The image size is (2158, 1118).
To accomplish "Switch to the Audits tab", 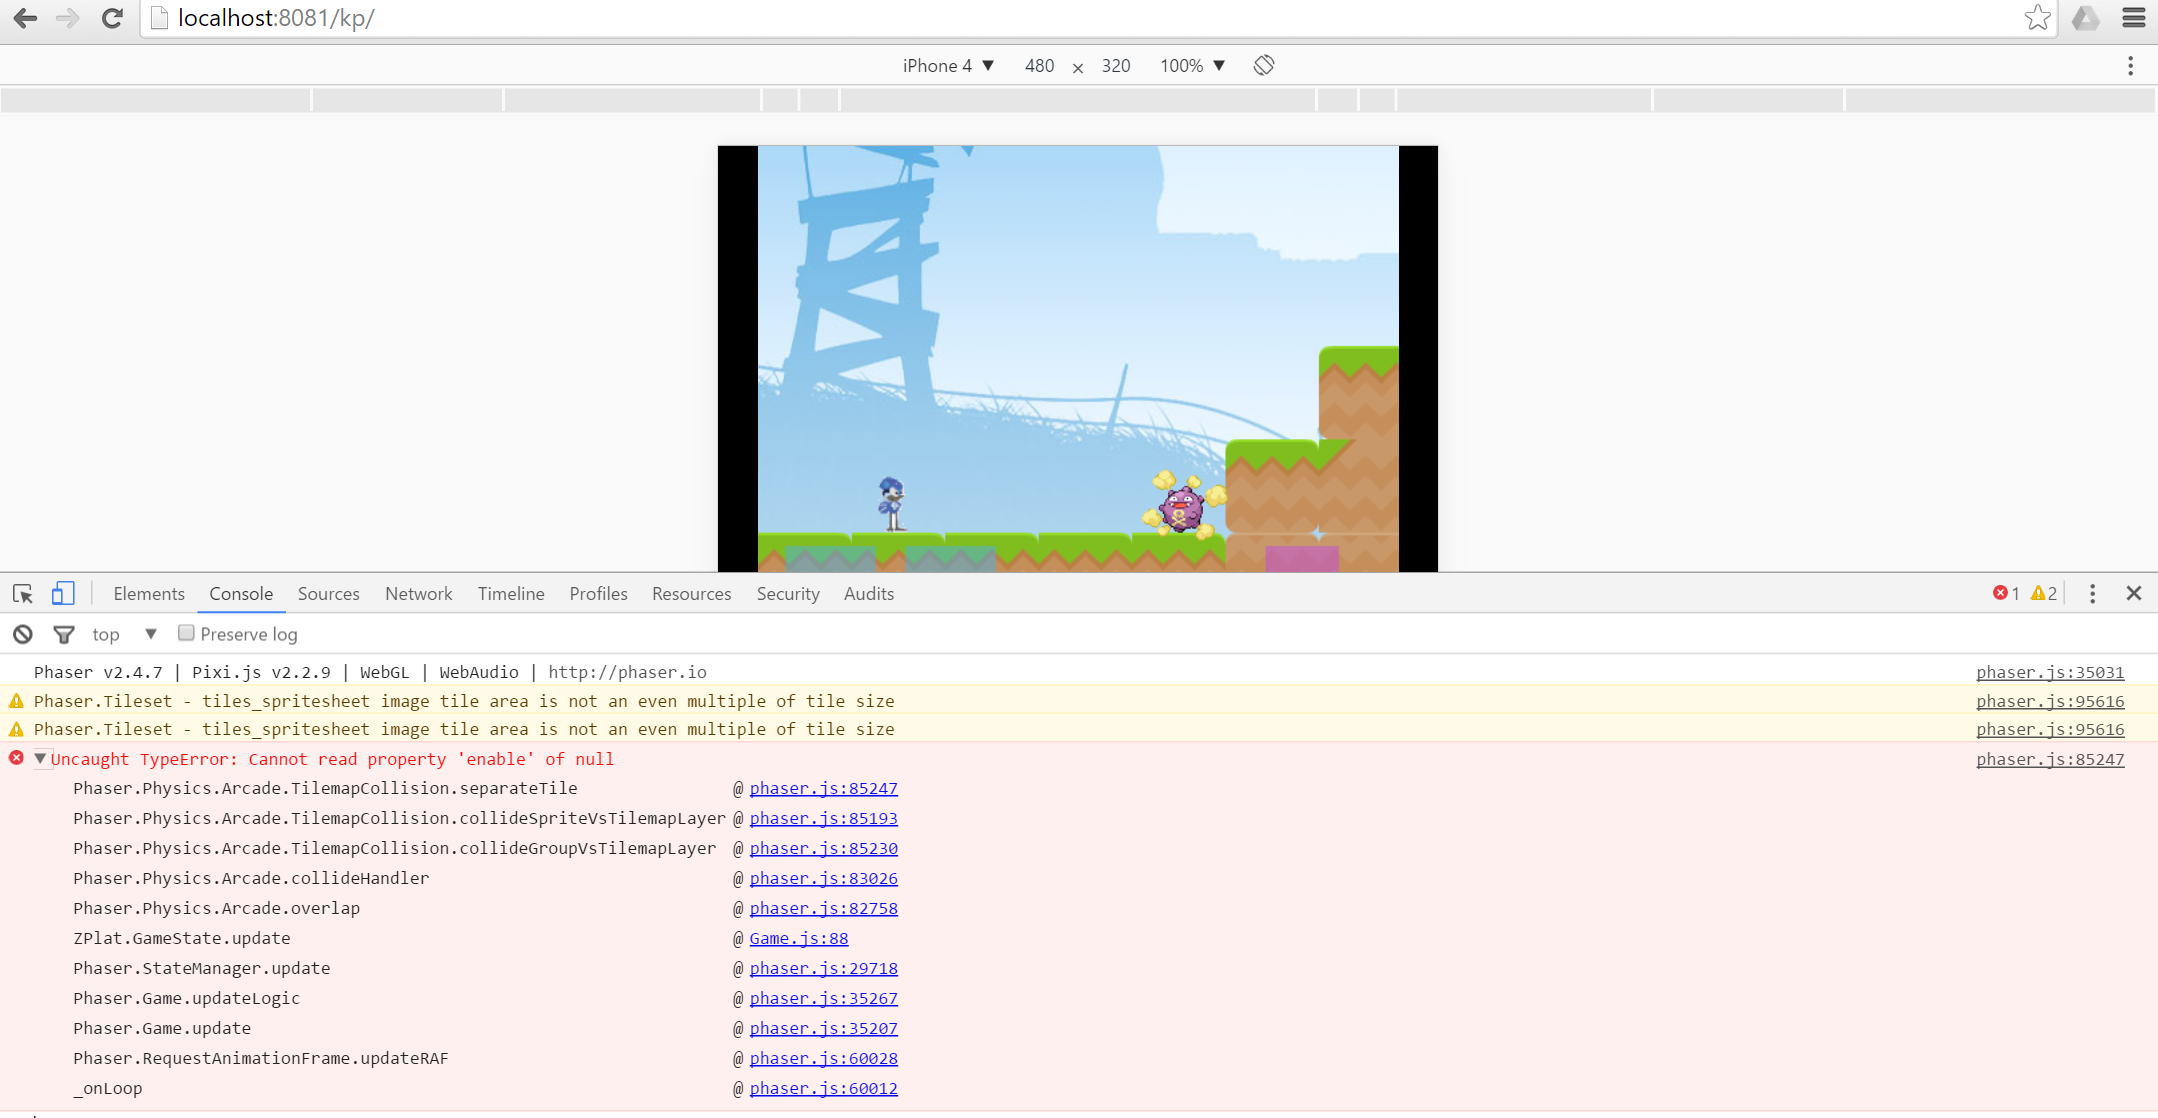I will [x=869, y=594].
